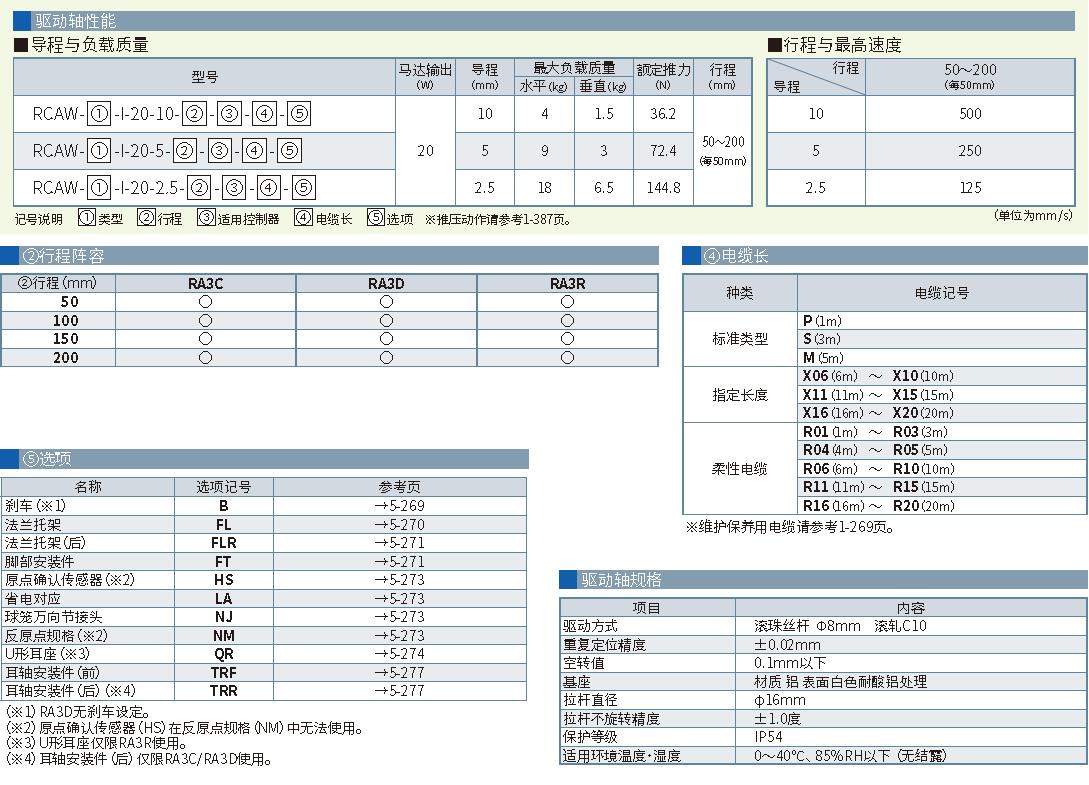Click the 推压动作请参考1-387页 note
Viewport: 1089px width, 785px height.
[x=498, y=220]
